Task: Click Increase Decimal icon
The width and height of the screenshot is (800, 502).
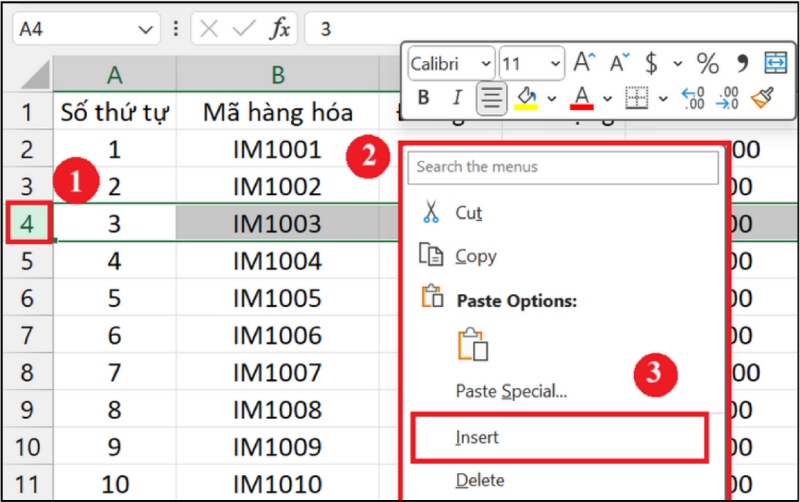Action: point(693,98)
